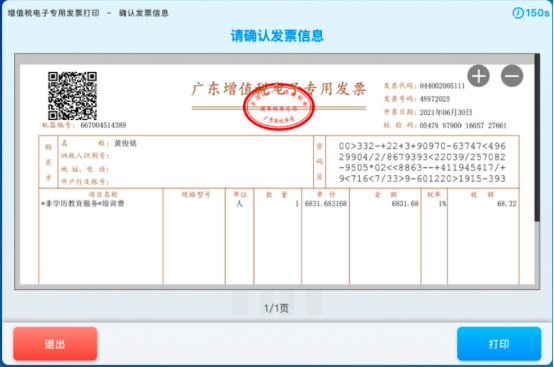This screenshot has width=554, height=367.
Task: Click the buyer name 黄俊铭
Action: click(x=125, y=143)
